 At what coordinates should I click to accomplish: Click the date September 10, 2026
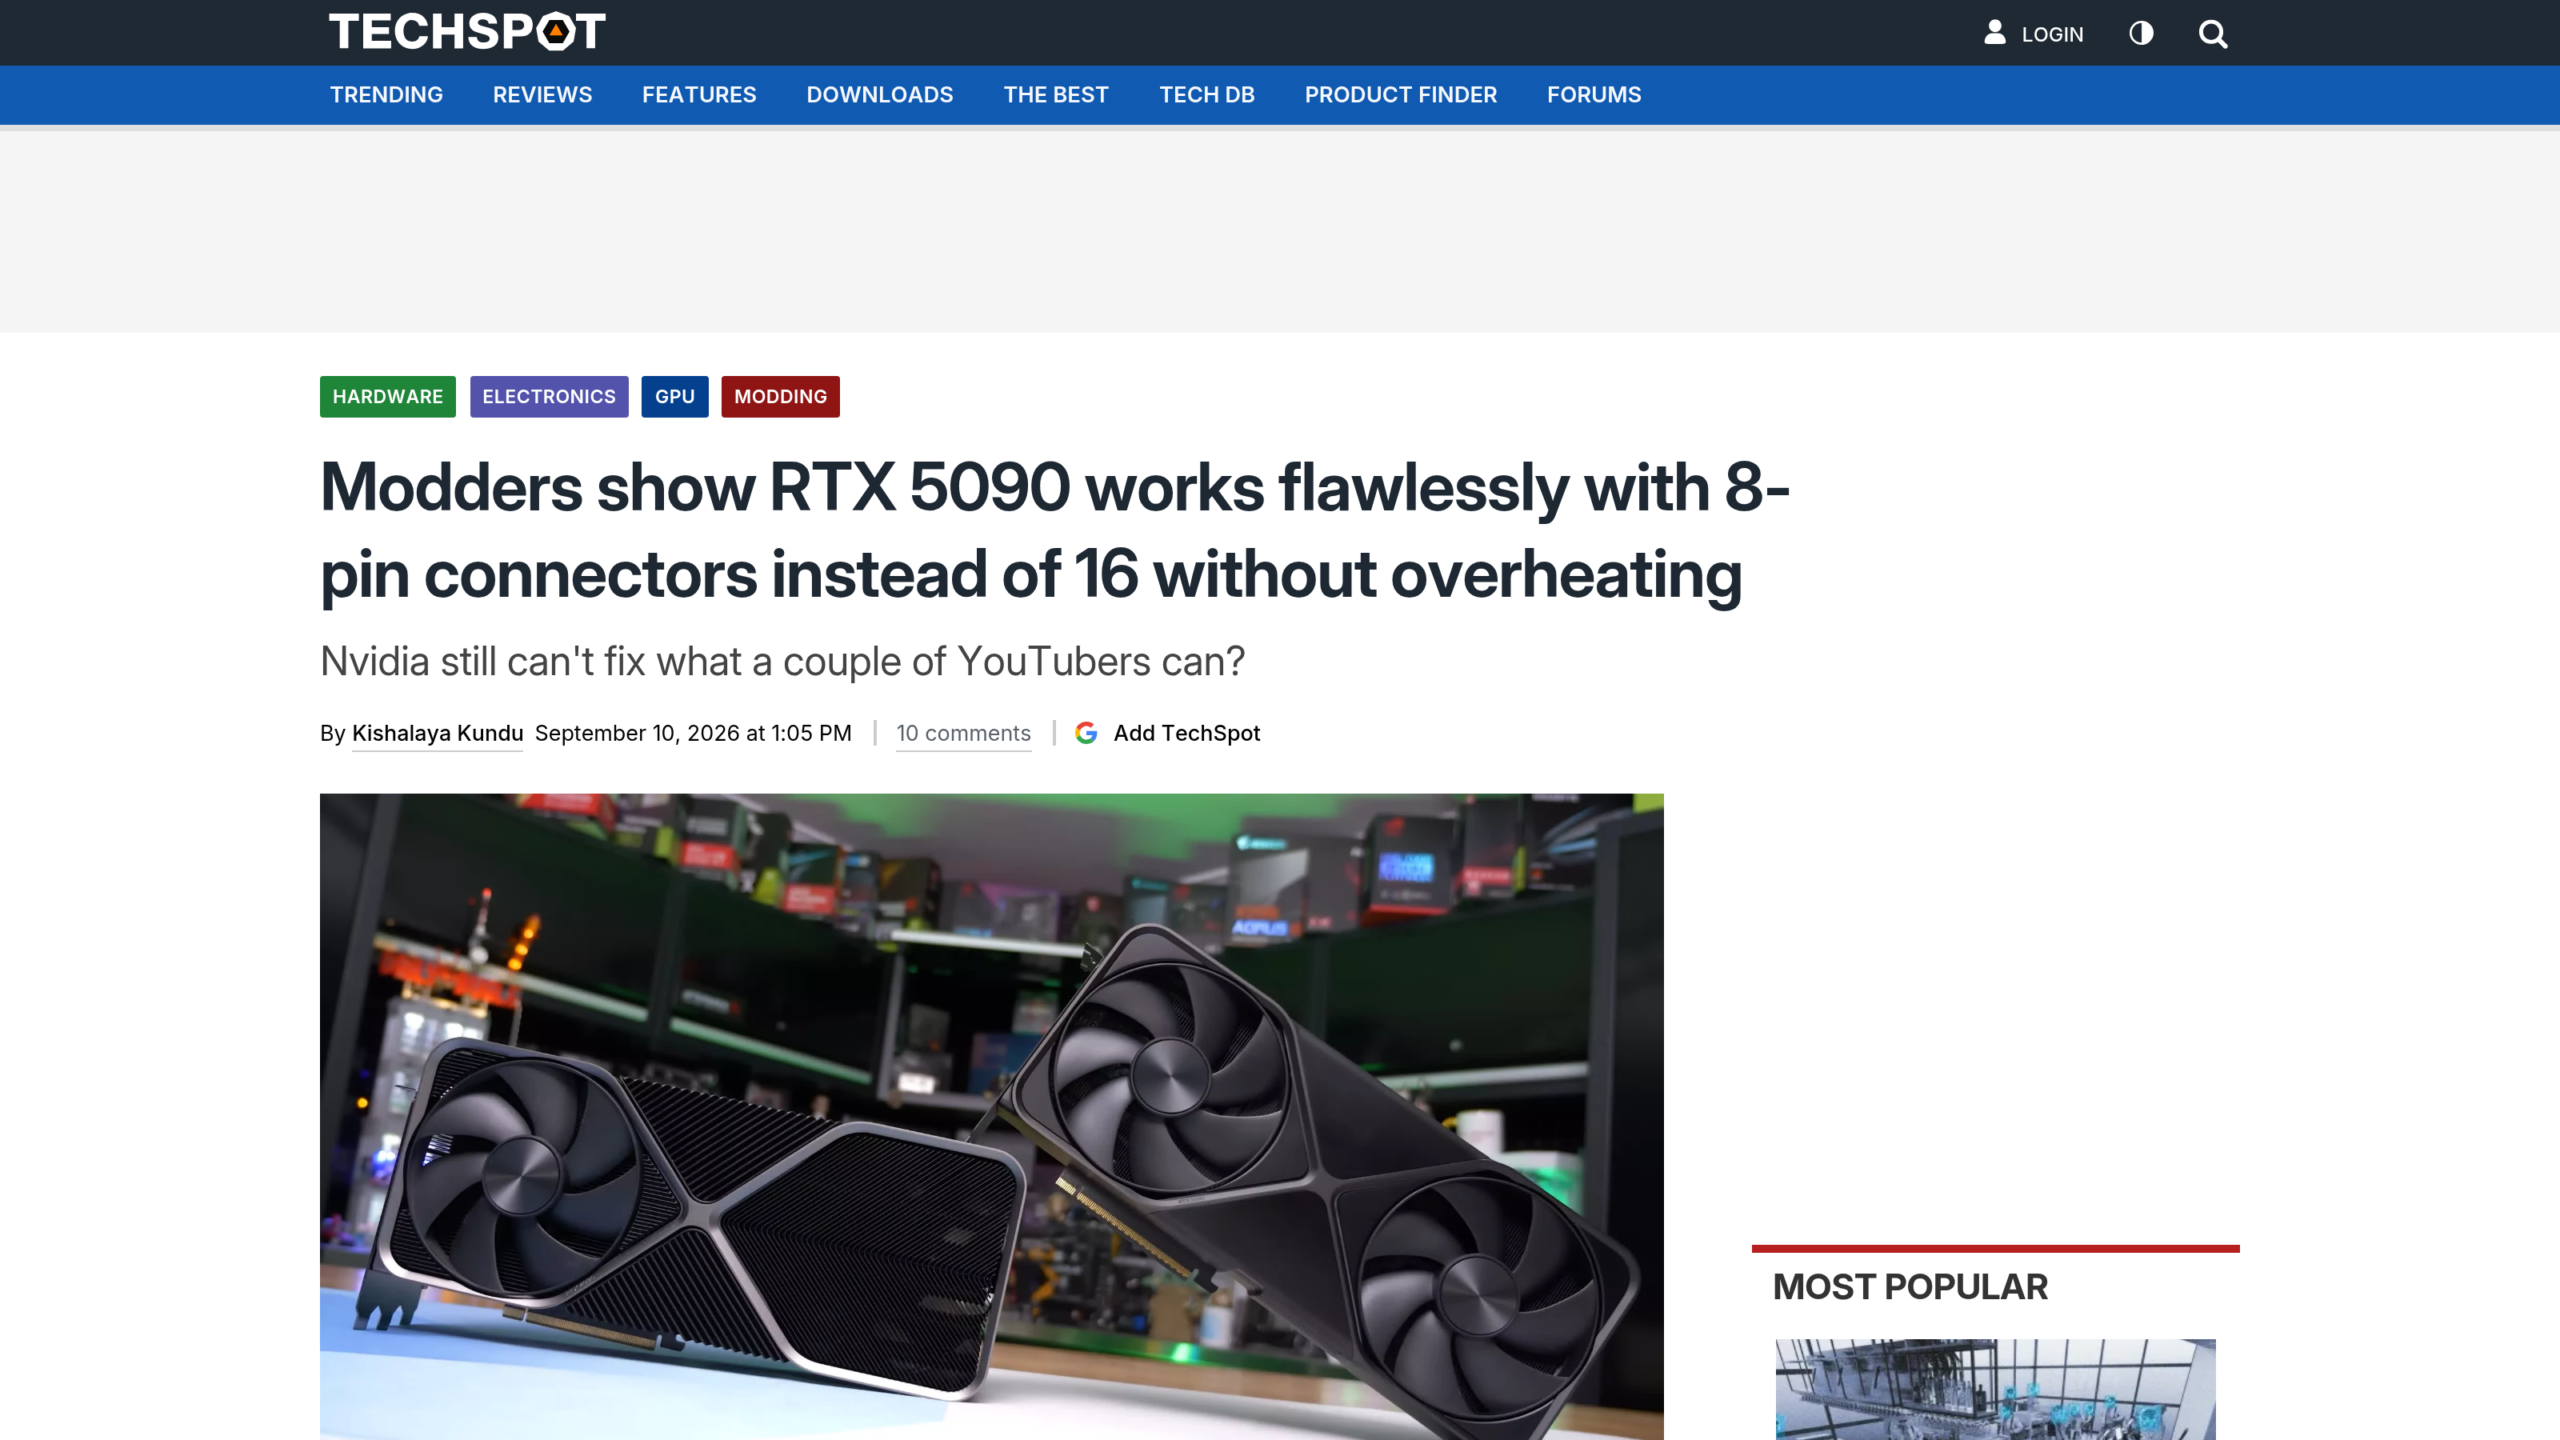coord(693,733)
